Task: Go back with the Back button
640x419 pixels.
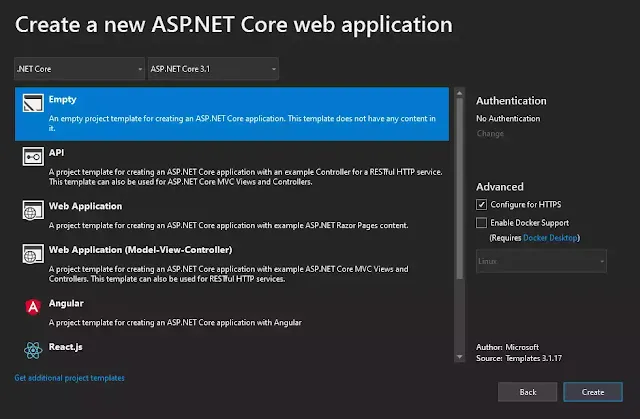Action: coord(527,392)
